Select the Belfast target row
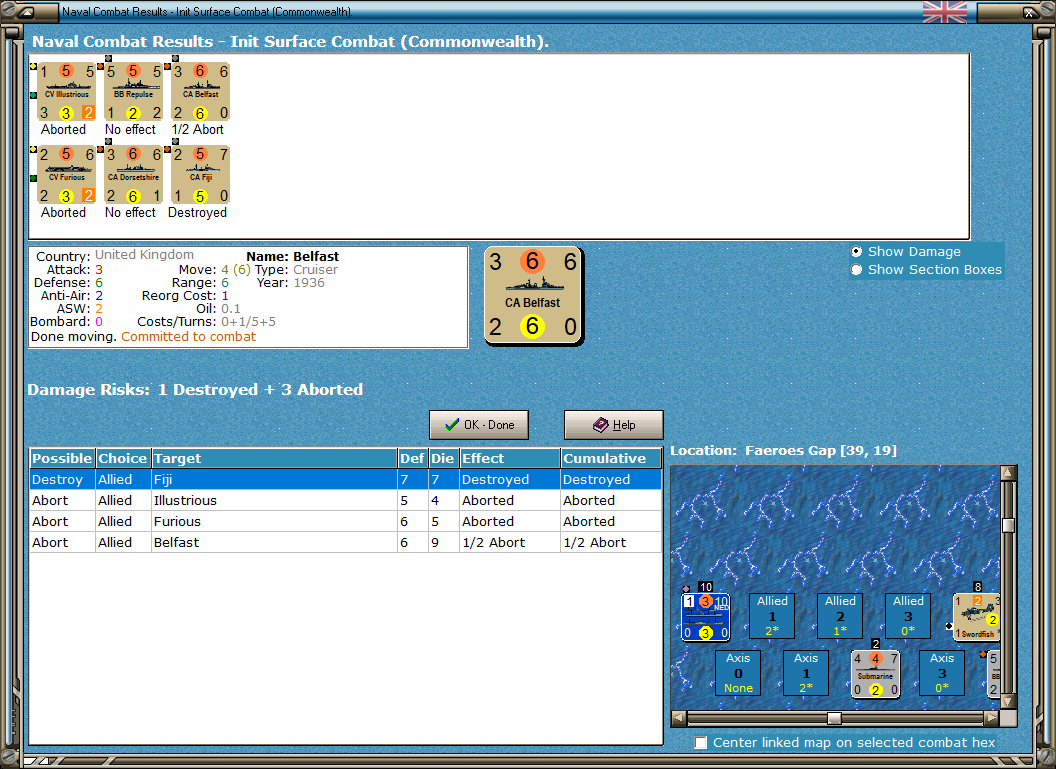Image resolution: width=1056 pixels, height=769 pixels. pyautogui.click(x=345, y=542)
